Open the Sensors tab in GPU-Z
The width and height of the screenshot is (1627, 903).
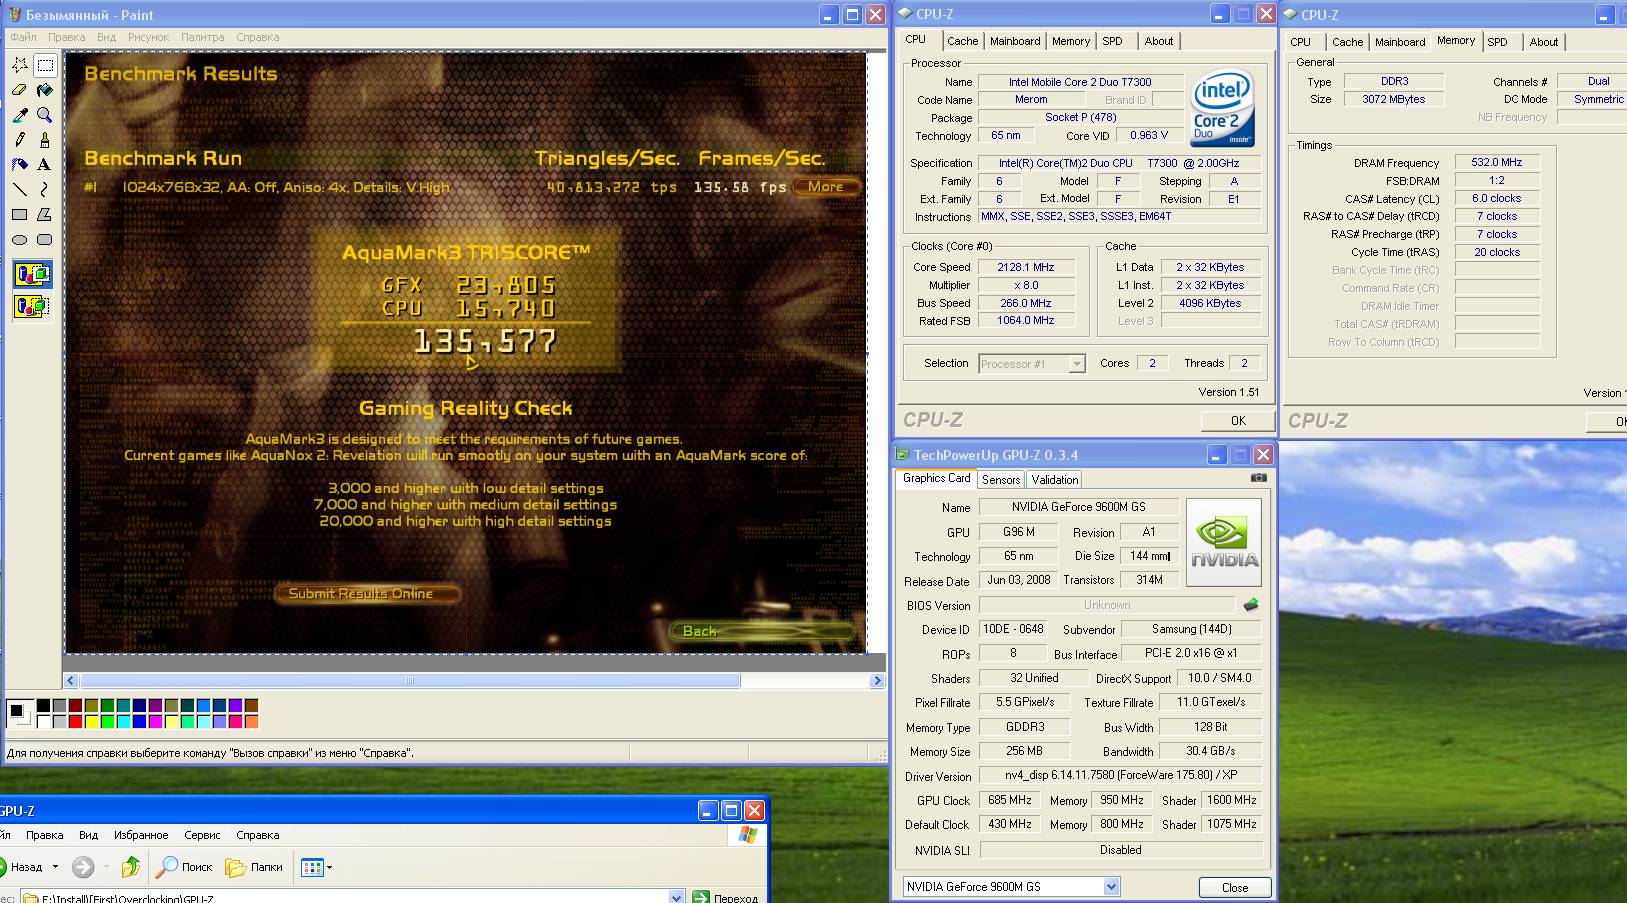[x=1001, y=480]
